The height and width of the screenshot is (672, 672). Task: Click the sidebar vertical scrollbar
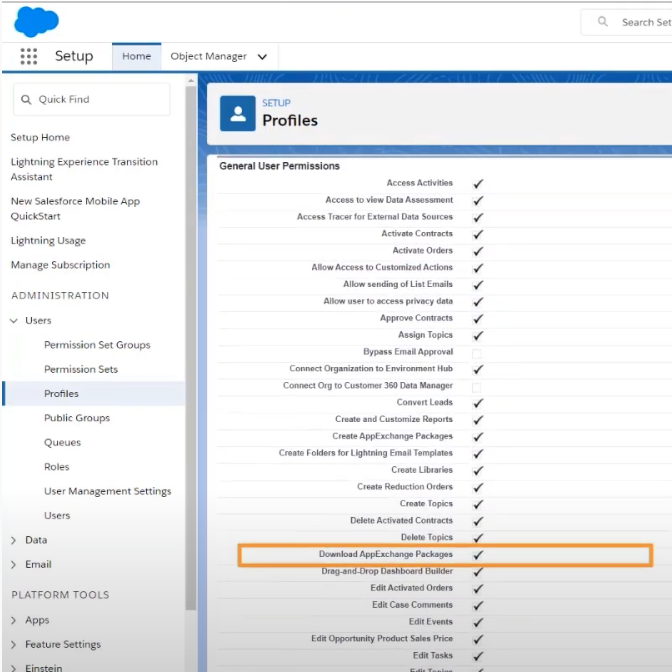[191, 347]
